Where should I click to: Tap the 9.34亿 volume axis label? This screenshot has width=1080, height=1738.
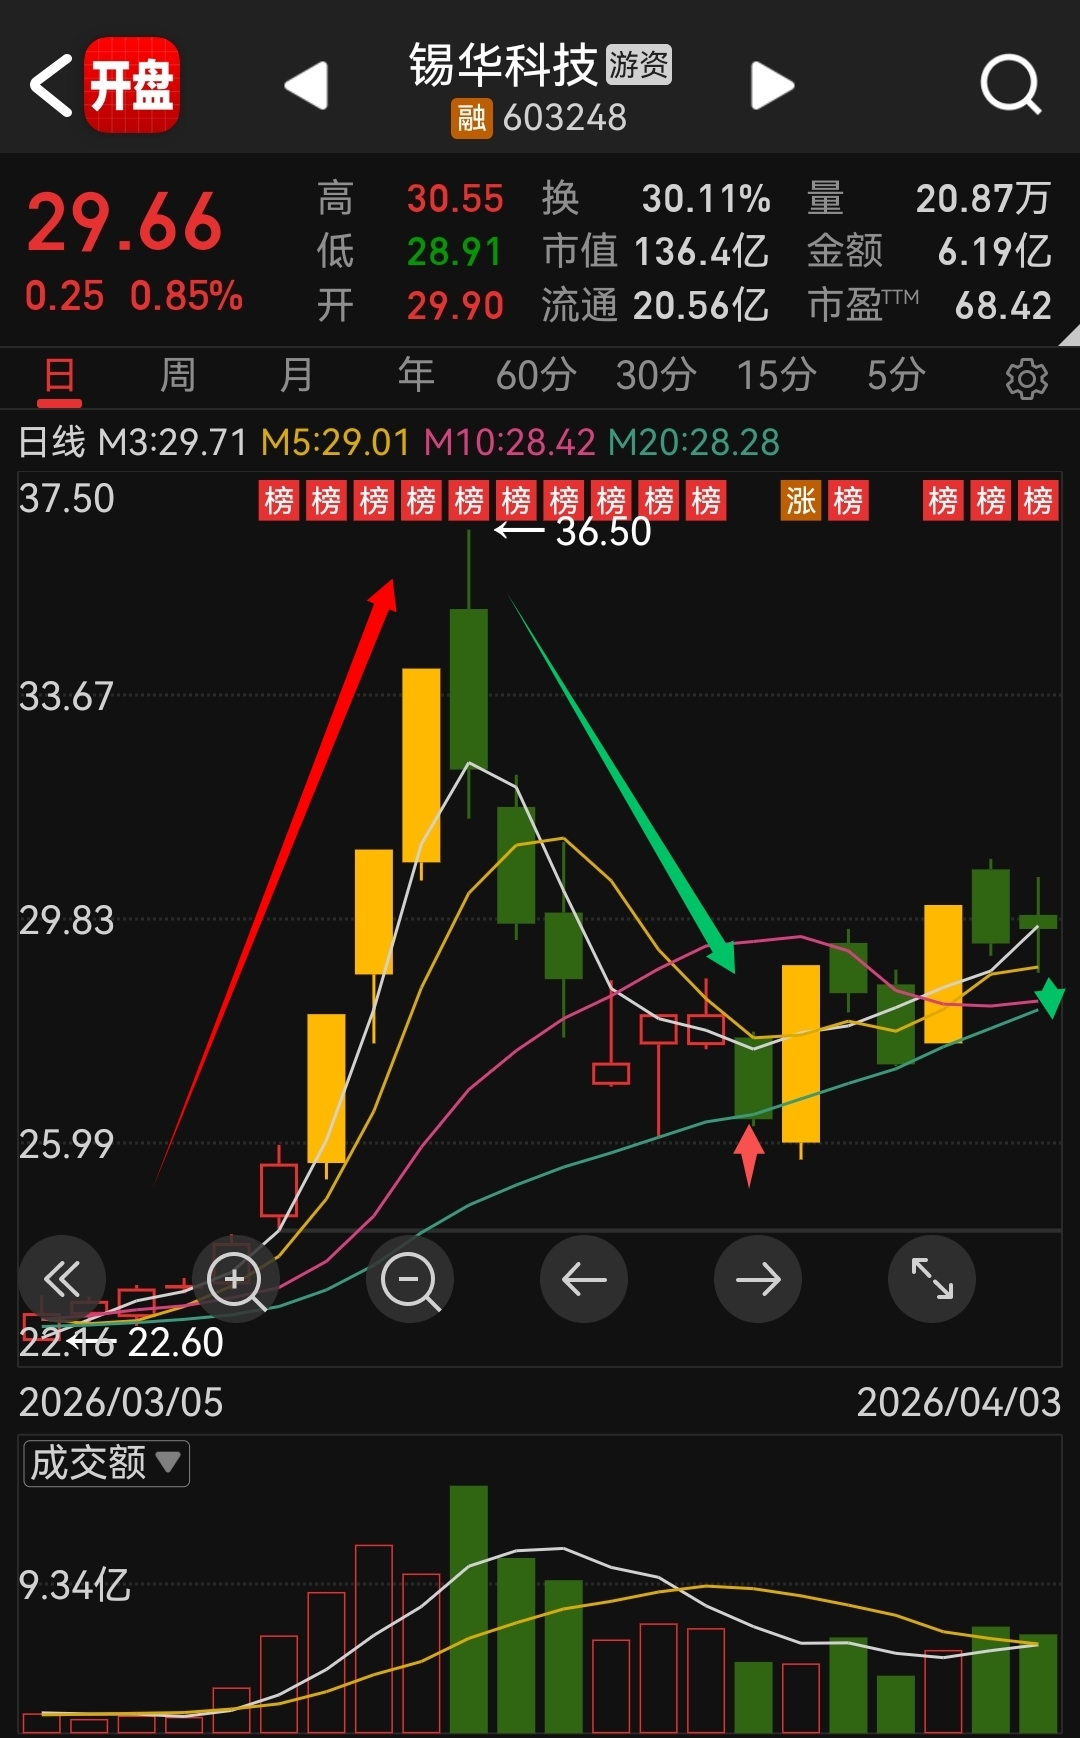tap(75, 1586)
